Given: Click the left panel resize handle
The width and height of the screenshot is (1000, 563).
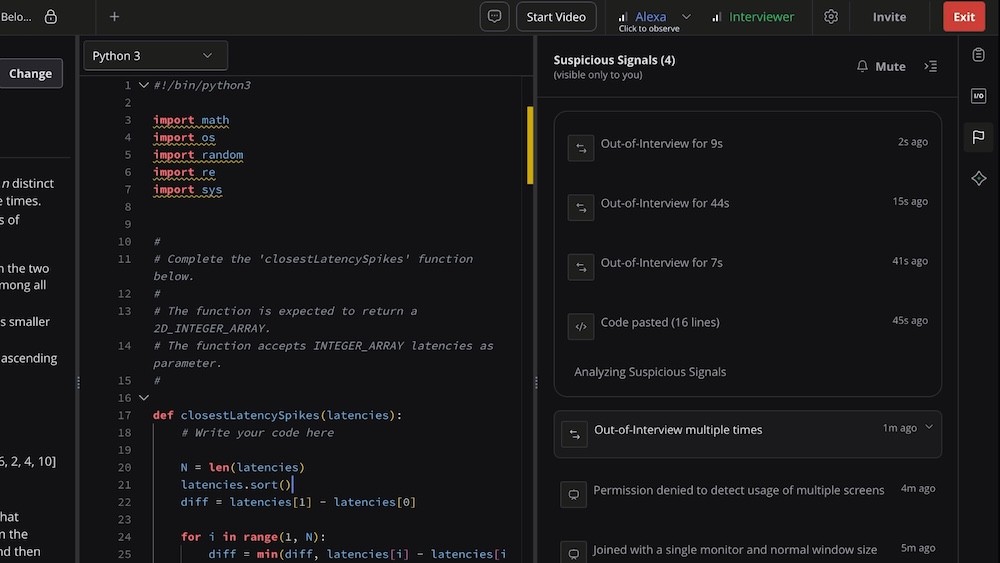Looking at the screenshot, I should click(78, 383).
